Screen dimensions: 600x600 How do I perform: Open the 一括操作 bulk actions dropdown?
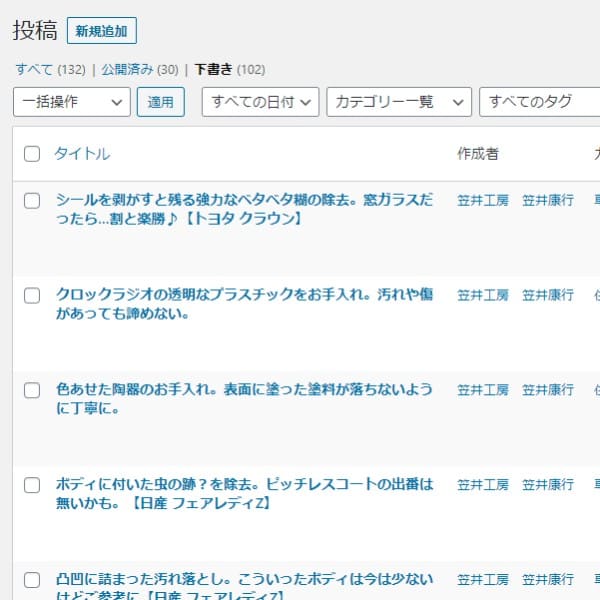point(72,102)
